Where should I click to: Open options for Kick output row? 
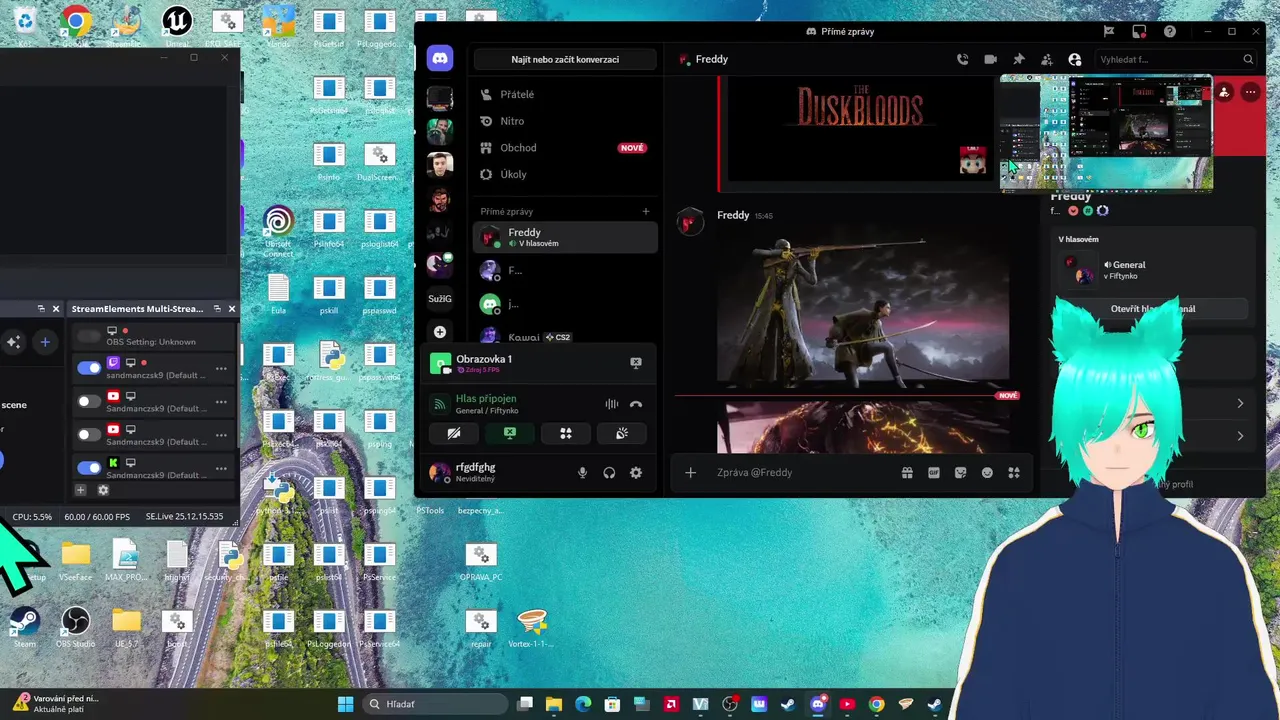pyautogui.click(x=221, y=467)
